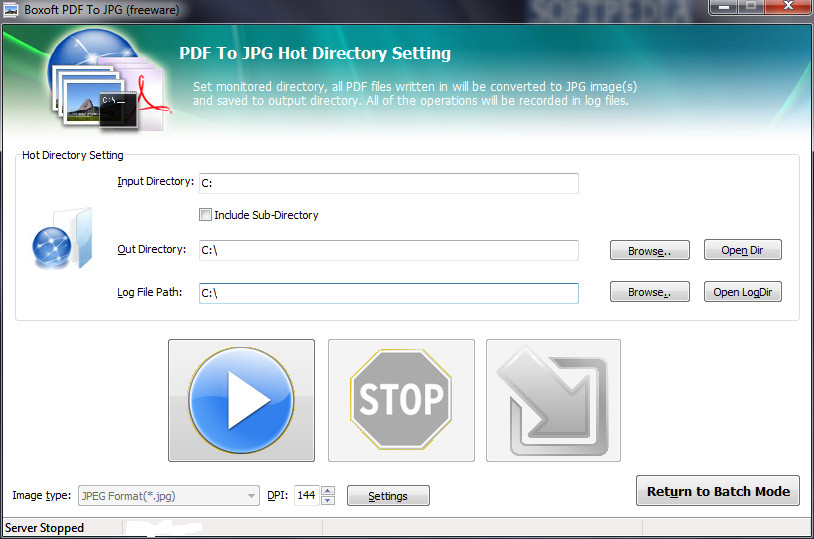Click the Input Directory label
Viewport: 814px width, 539px height.
coord(155,181)
